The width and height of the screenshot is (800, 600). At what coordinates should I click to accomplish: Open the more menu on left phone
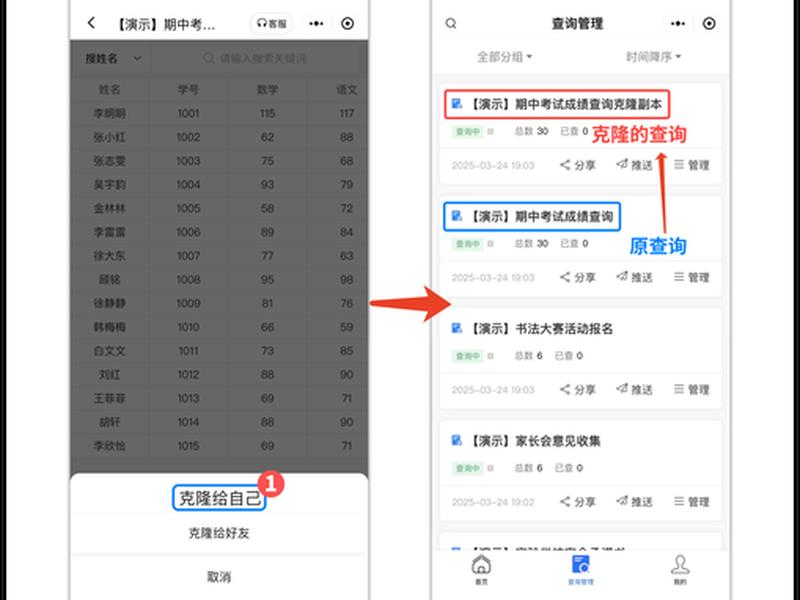pyautogui.click(x=316, y=23)
